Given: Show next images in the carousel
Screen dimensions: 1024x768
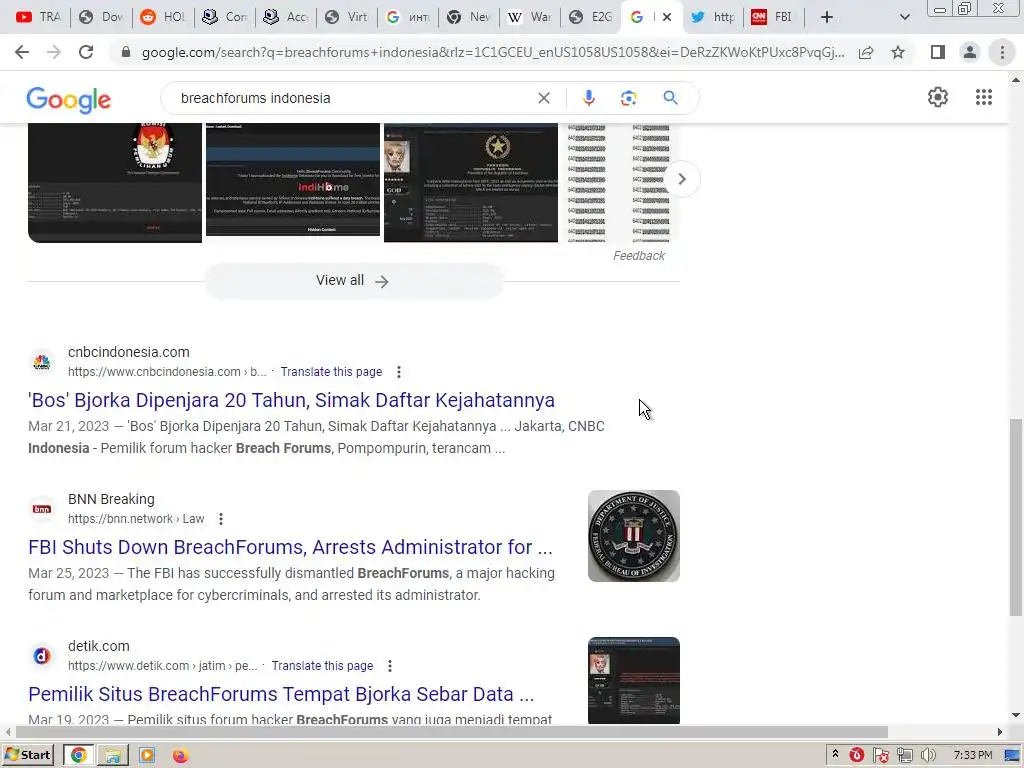Looking at the screenshot, I should click(x=681, y=179).
